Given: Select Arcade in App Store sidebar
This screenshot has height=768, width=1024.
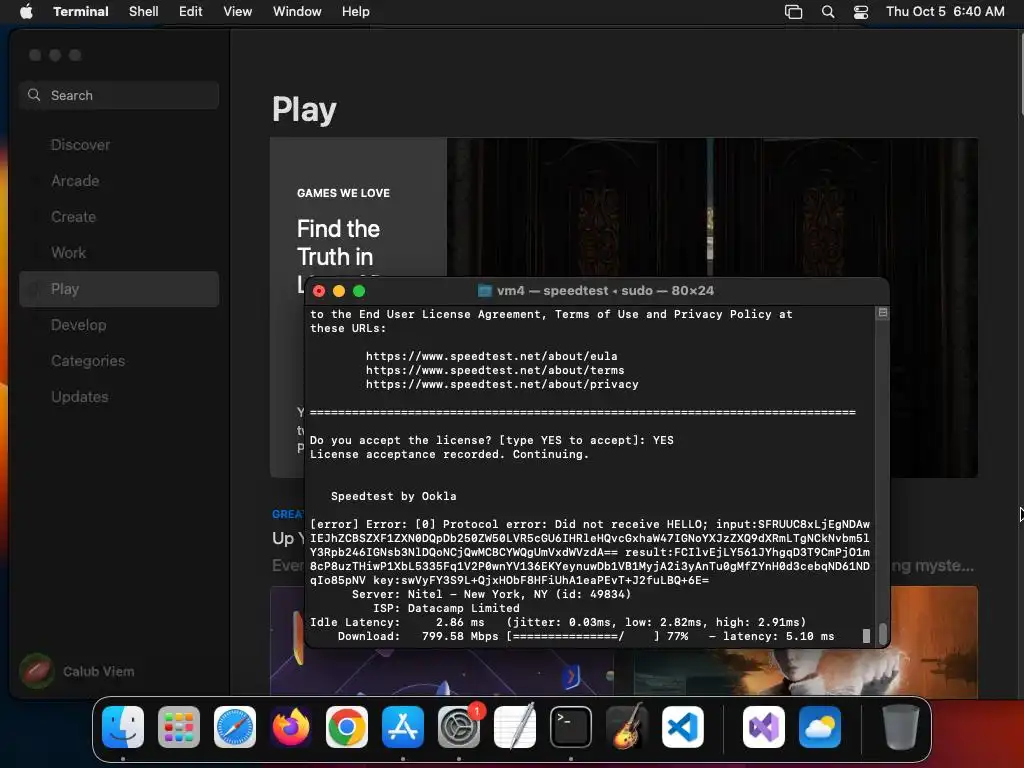Looking at the screenshot, I should coord(119,181).
